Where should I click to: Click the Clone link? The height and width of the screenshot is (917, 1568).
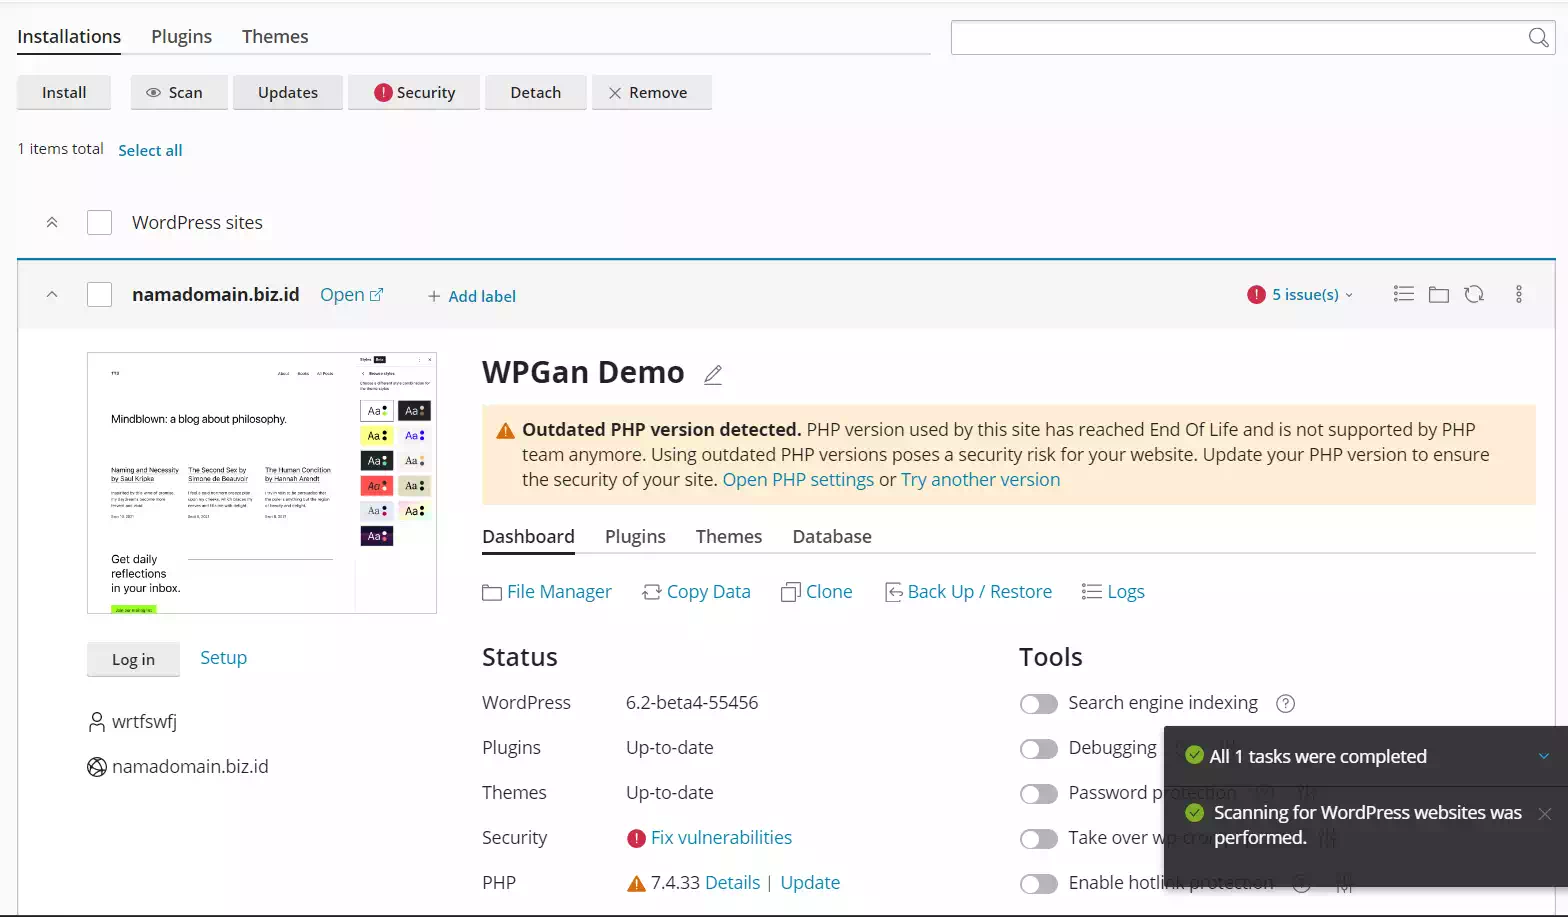(817, 592)
